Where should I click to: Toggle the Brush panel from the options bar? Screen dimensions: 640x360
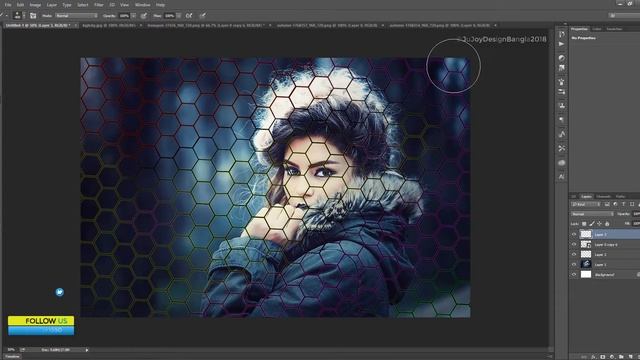coord(33,16)
